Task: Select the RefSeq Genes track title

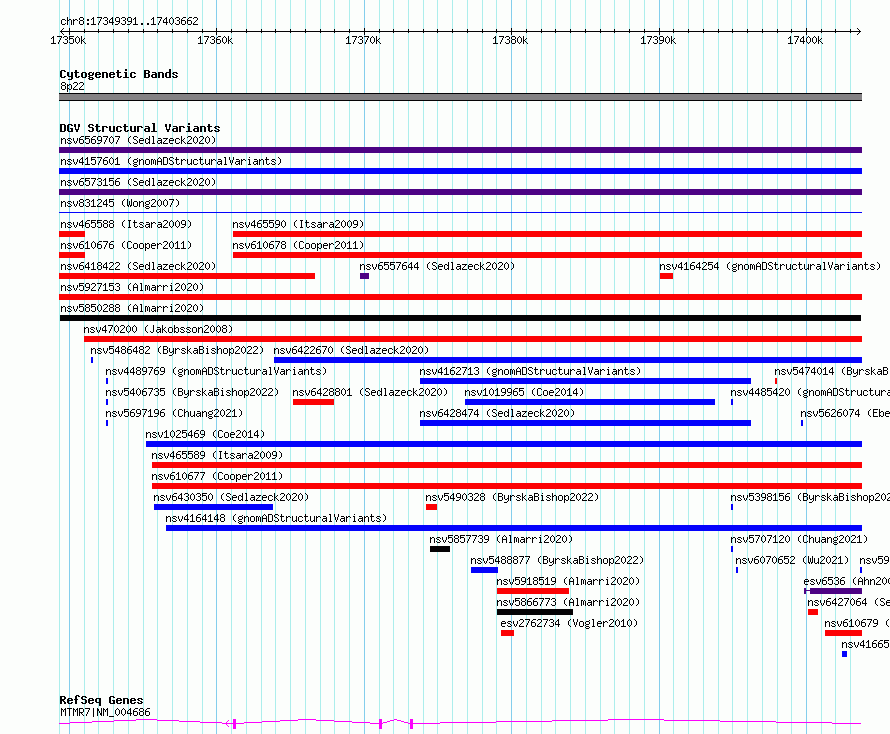Action: (x=101, y=701)
